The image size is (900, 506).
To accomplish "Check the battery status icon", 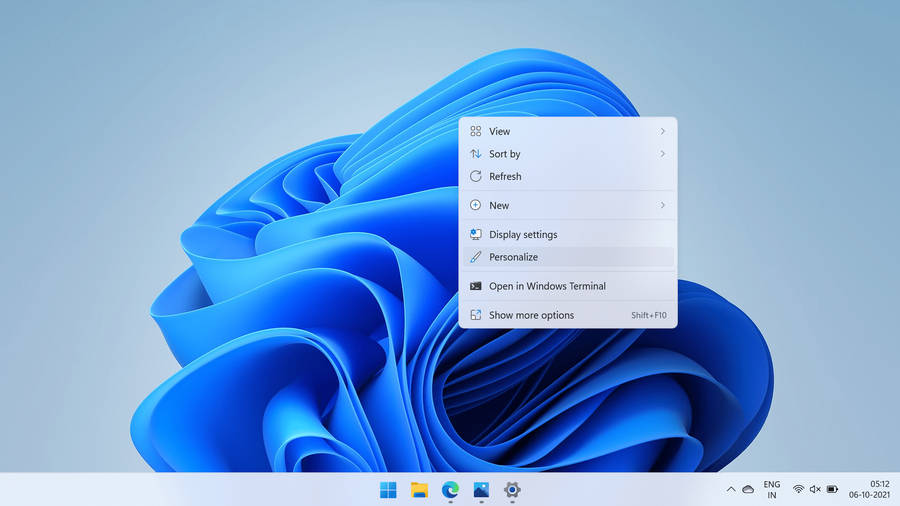I will [832, 489].
